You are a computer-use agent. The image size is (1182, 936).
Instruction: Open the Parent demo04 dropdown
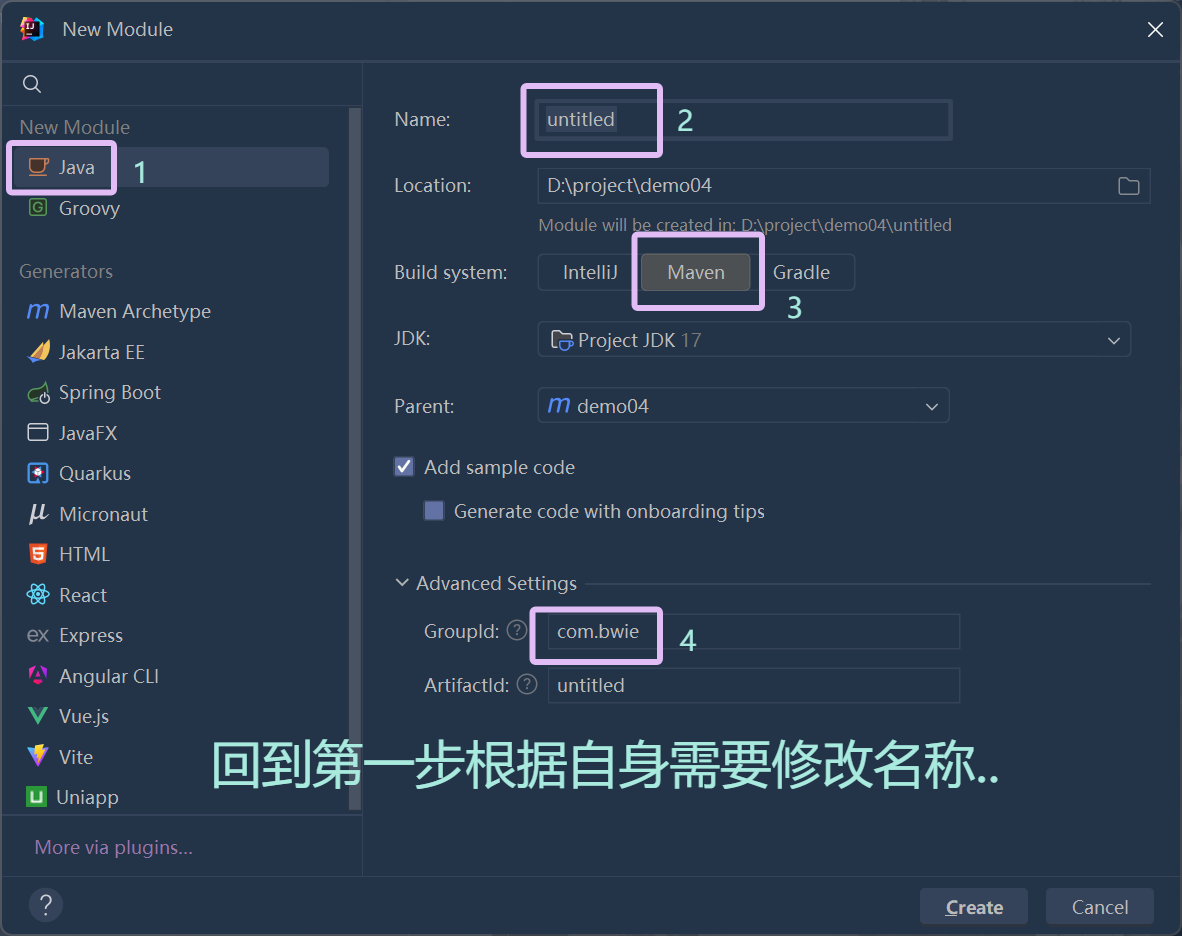743,405
